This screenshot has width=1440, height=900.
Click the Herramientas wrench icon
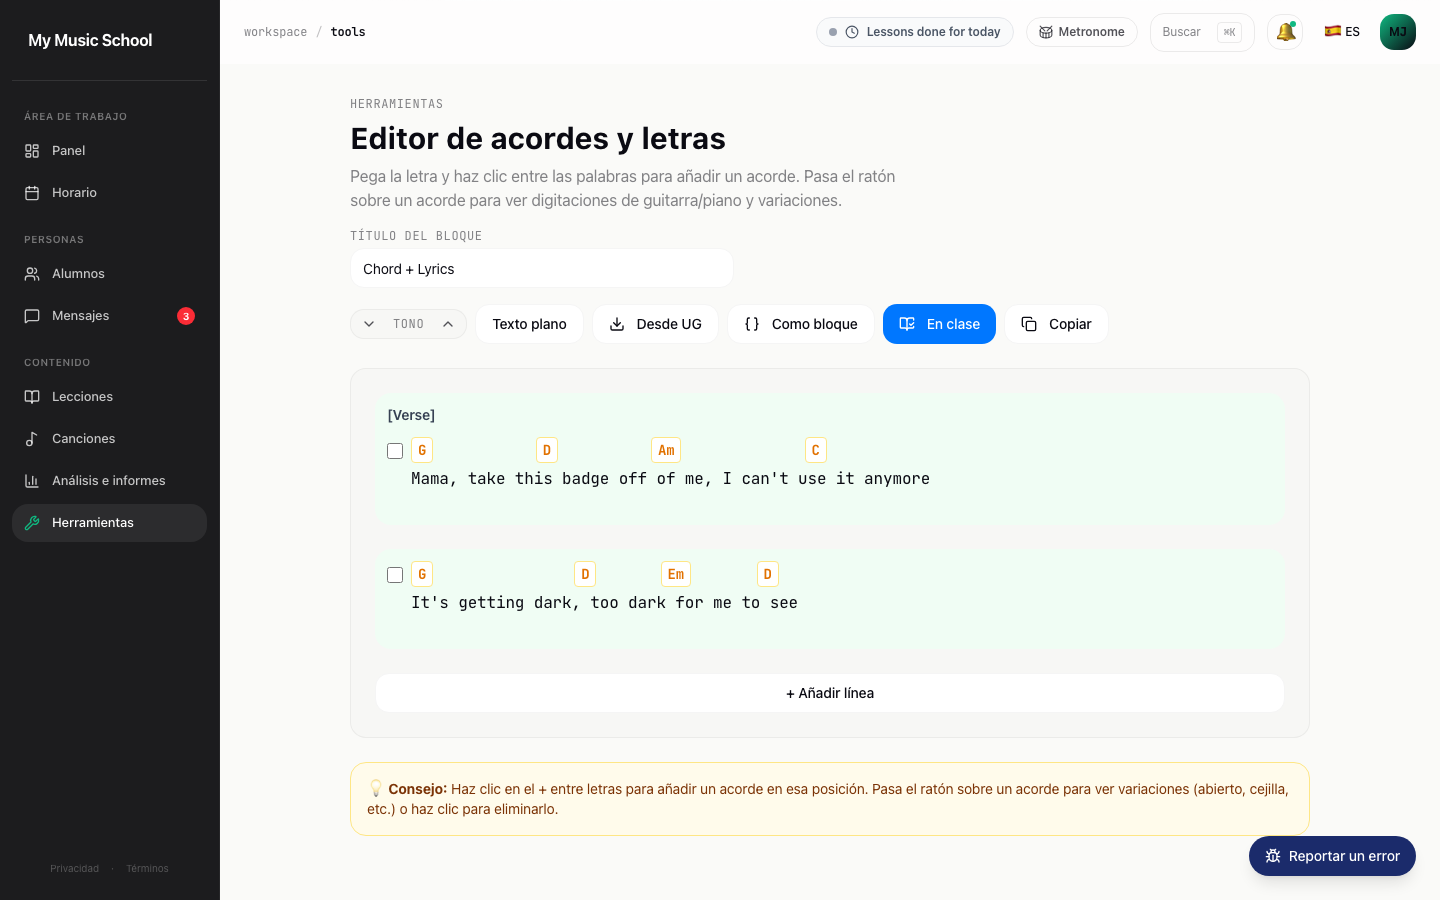(x=32, y=523)
